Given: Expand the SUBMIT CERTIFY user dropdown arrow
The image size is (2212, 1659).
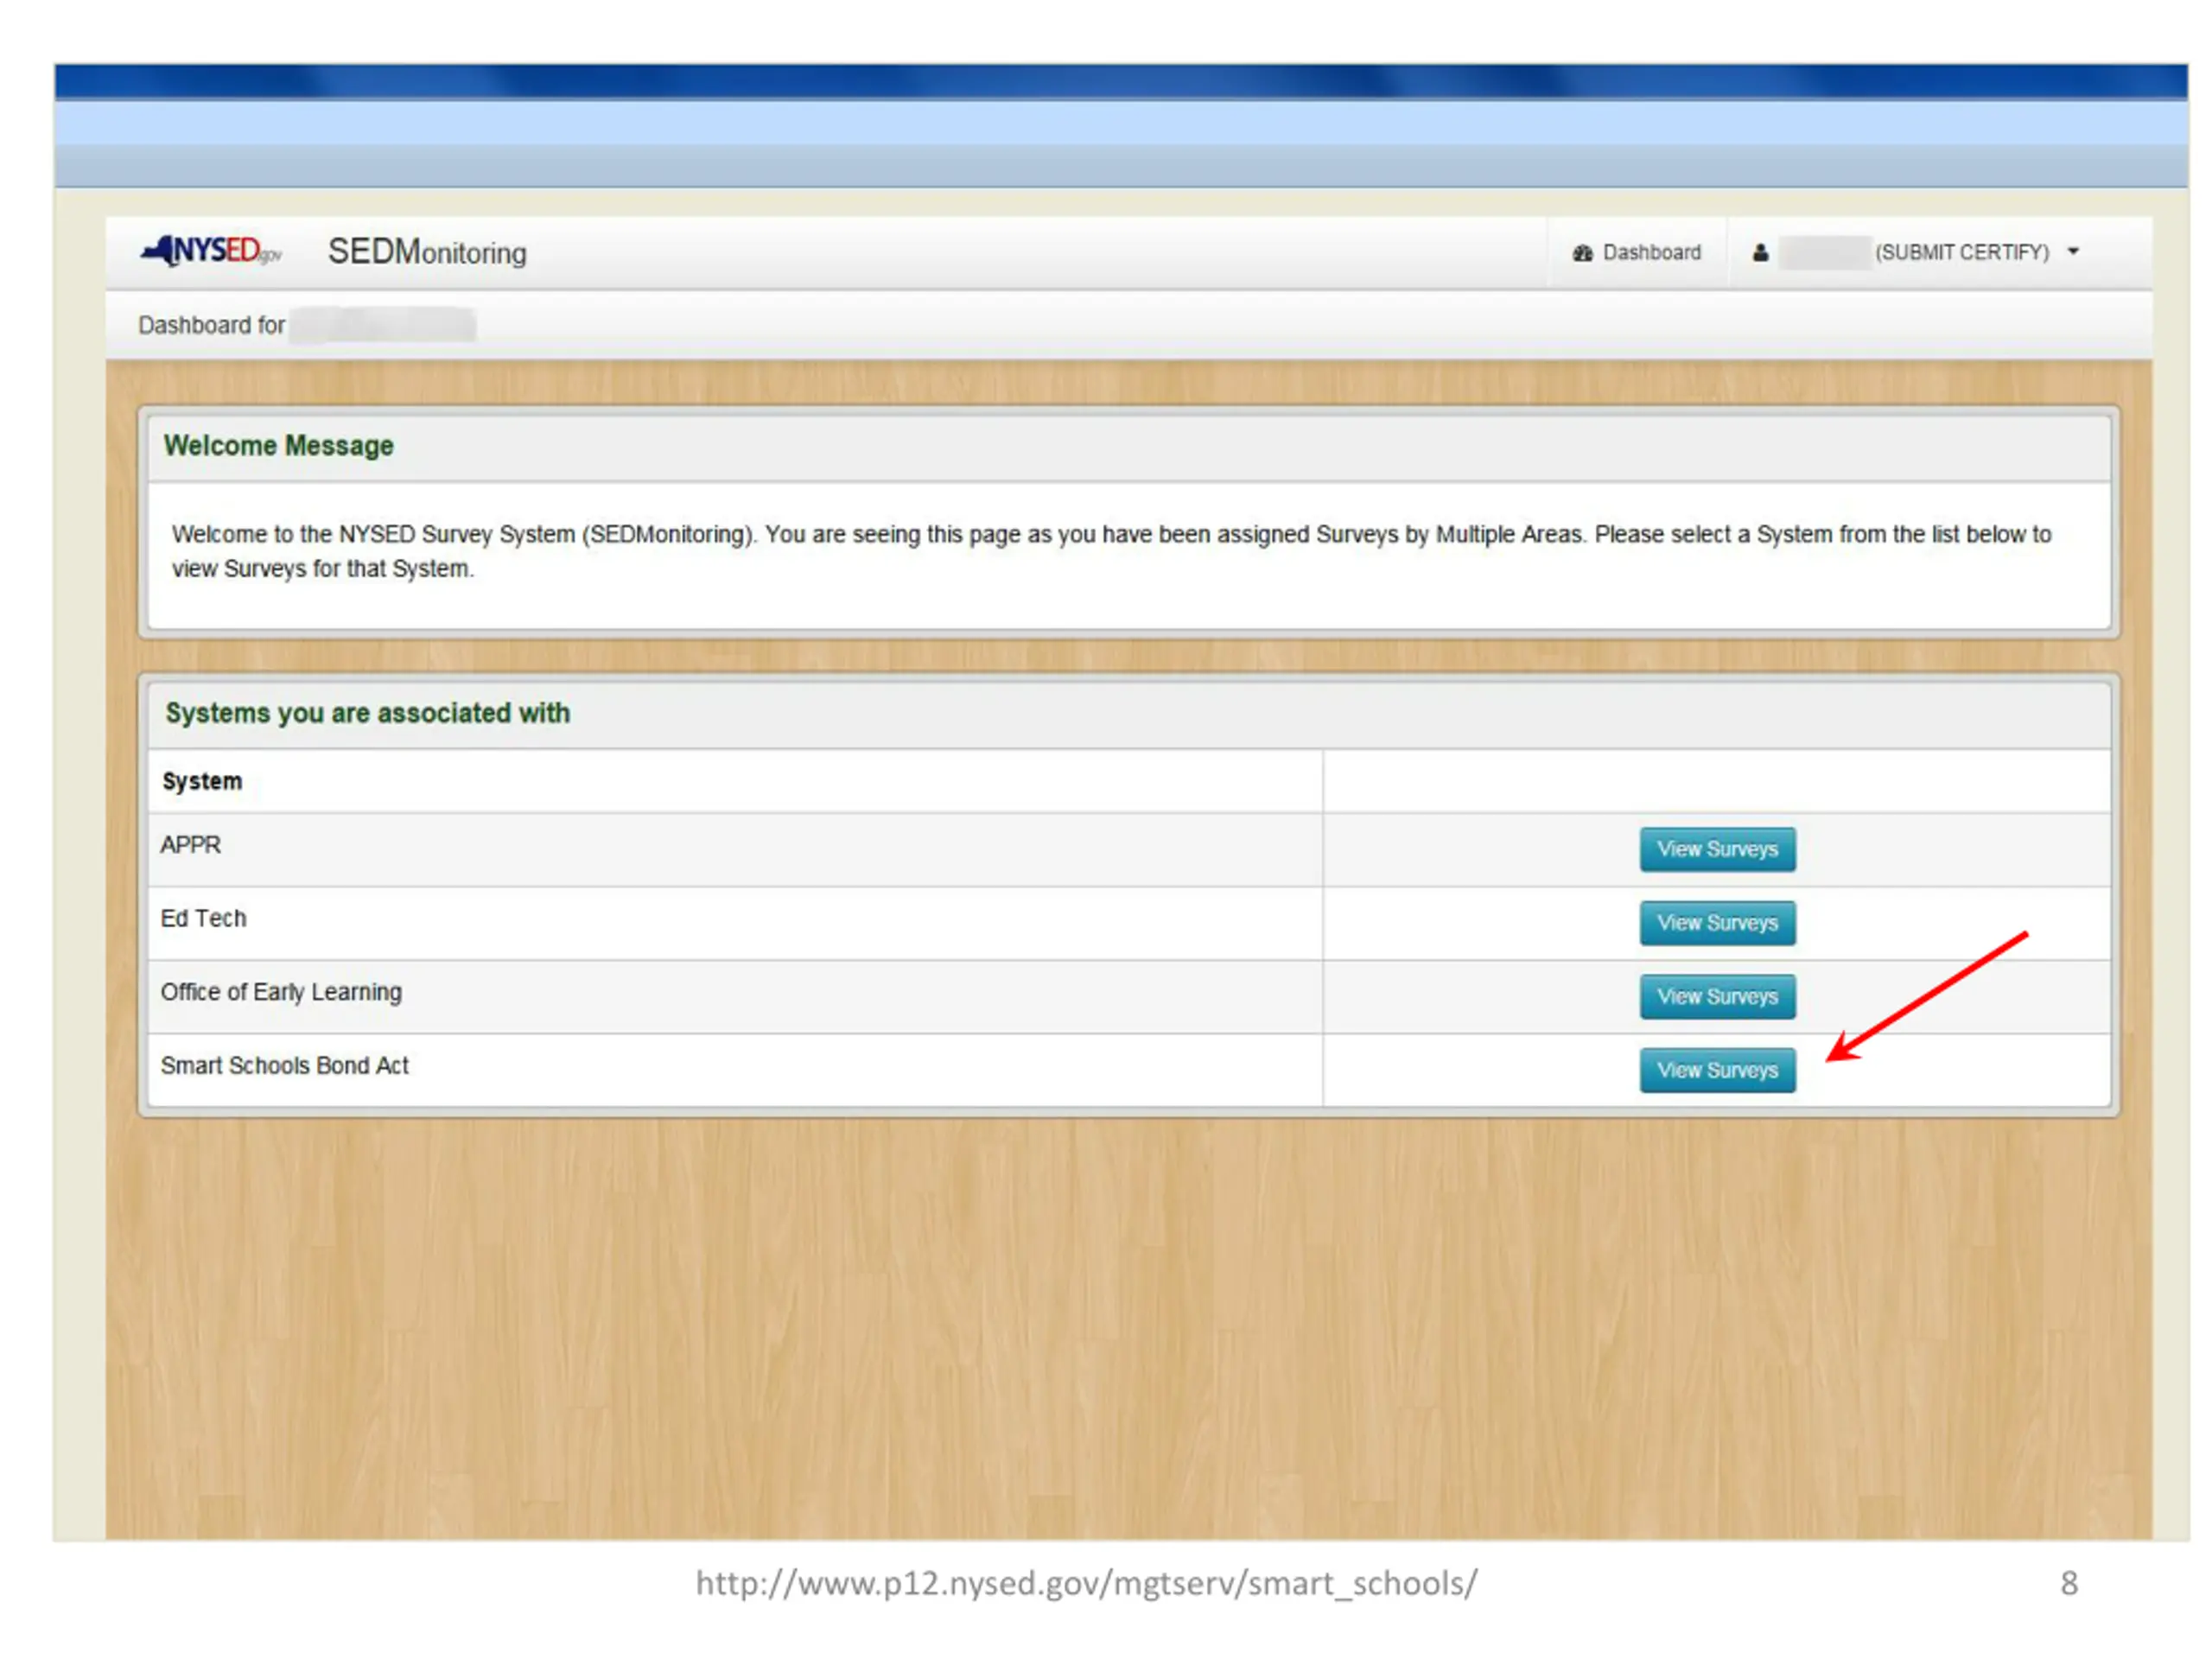Looking at the screenshot, I should coord(2073,252).
